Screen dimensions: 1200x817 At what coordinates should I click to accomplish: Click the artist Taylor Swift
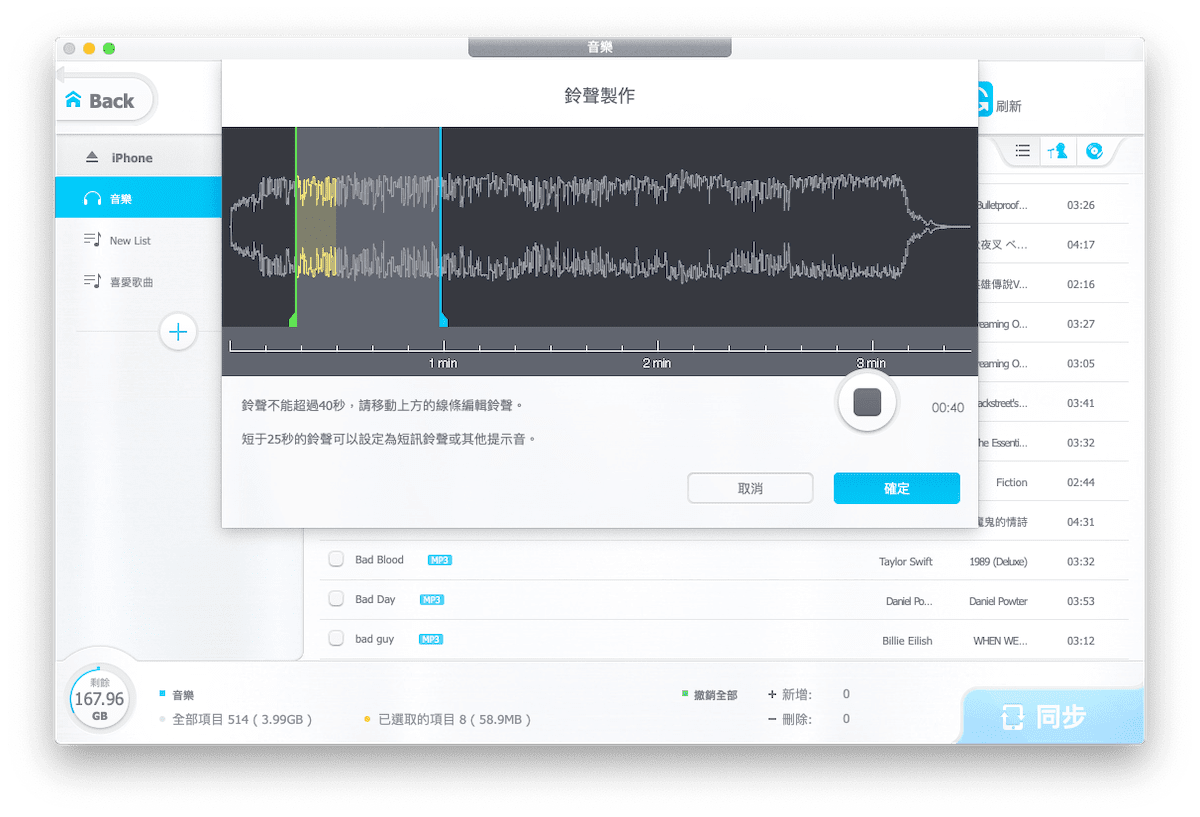click(x=906, y=562)
